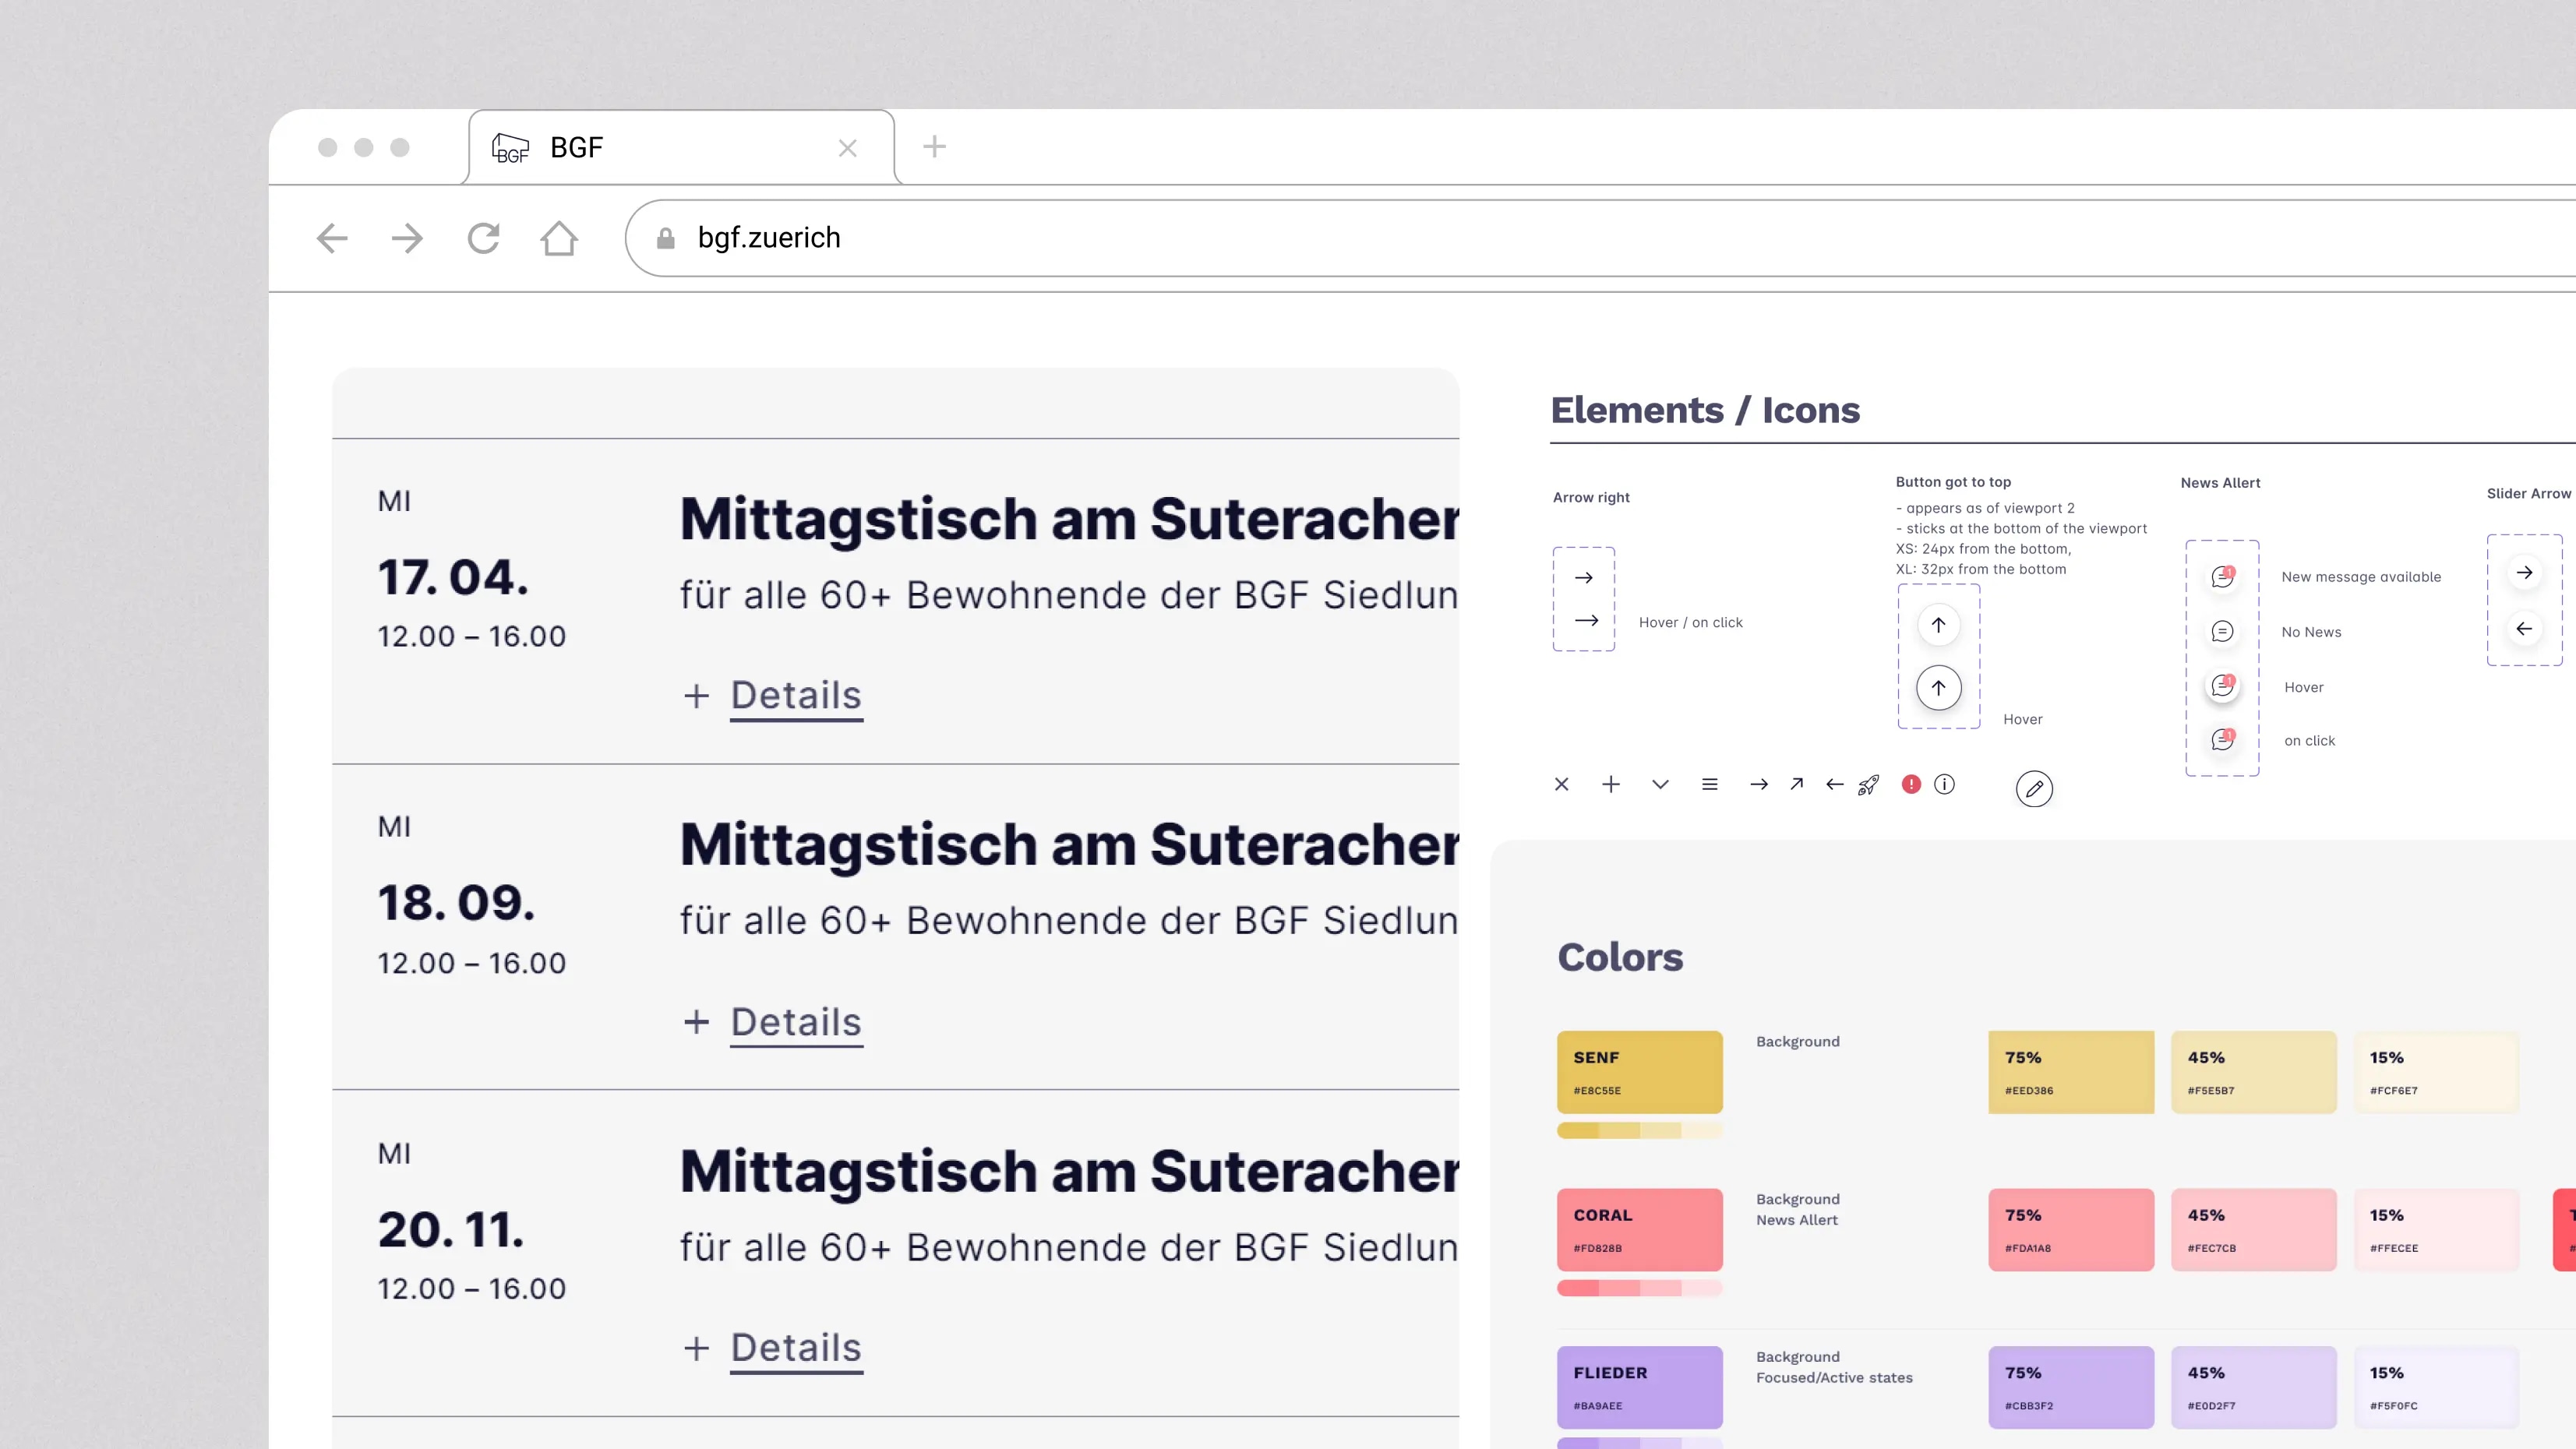Click the X close icon in the icon row
The width and height of the screenshot is (2576, 1449).
coord(1562,785)
